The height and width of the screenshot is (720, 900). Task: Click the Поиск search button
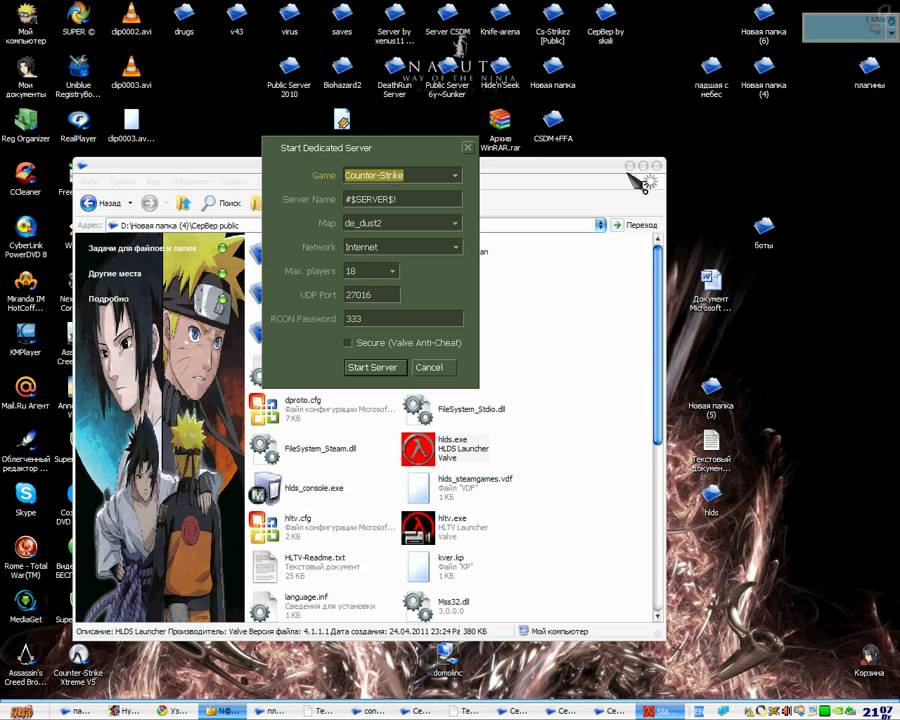pyautogui.click(x=222, y=203)
